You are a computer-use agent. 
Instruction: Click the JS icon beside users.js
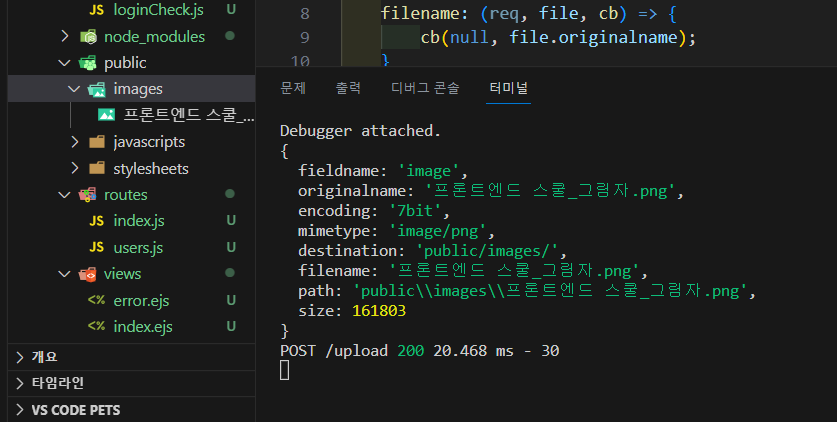pyautogui.click(x=97, y=248)
